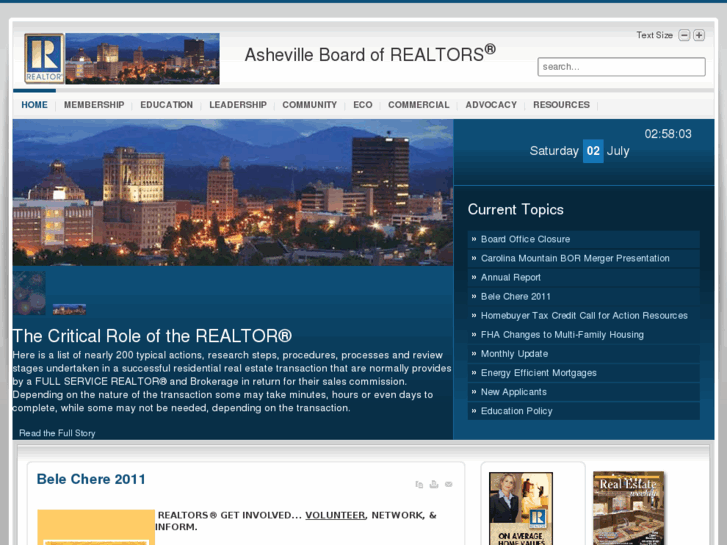727x545 pixels.
Task: Open the Monthly Update topic
Action: (x=584, y=354)
